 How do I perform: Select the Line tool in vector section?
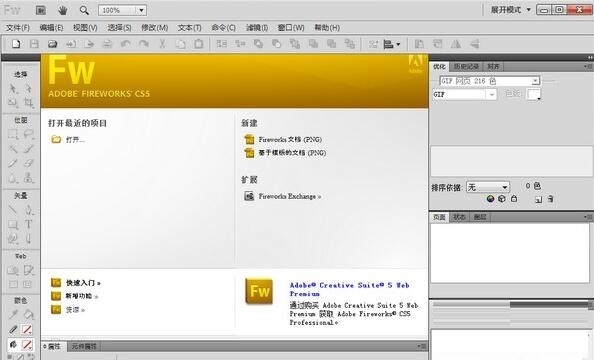[x=13, y=210]
